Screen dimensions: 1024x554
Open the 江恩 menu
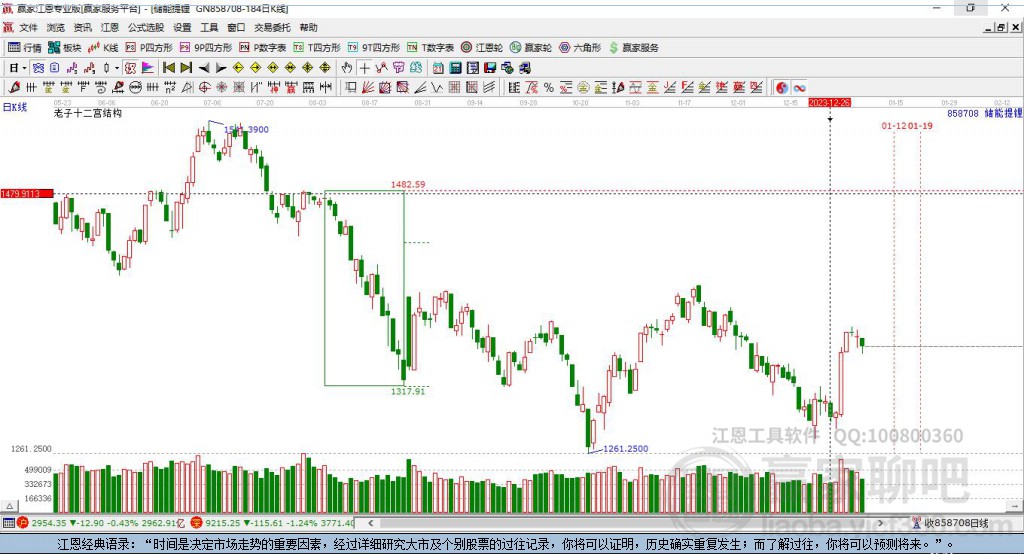click(x=110, y=27)
